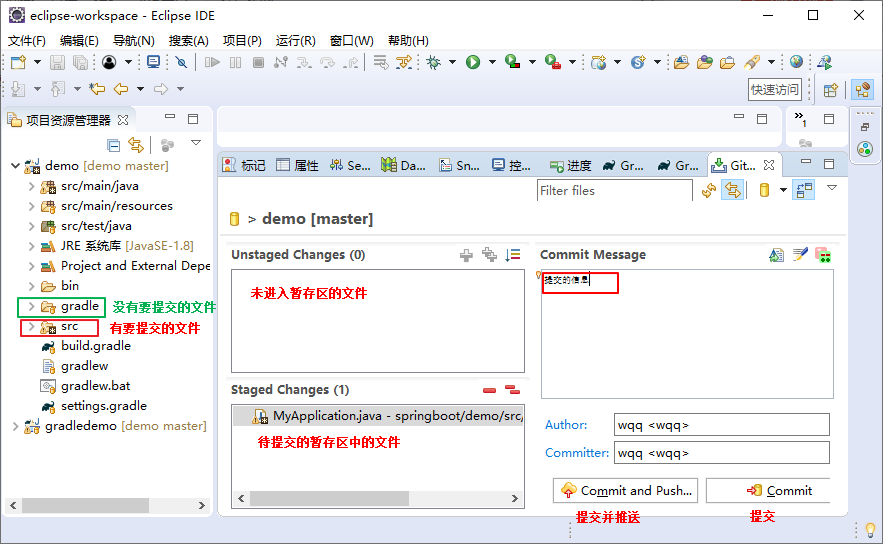The width and height of the screenshot is (883, 544).
Task: Click the Add selected files to index plus icon
Action: pos(466,255)
